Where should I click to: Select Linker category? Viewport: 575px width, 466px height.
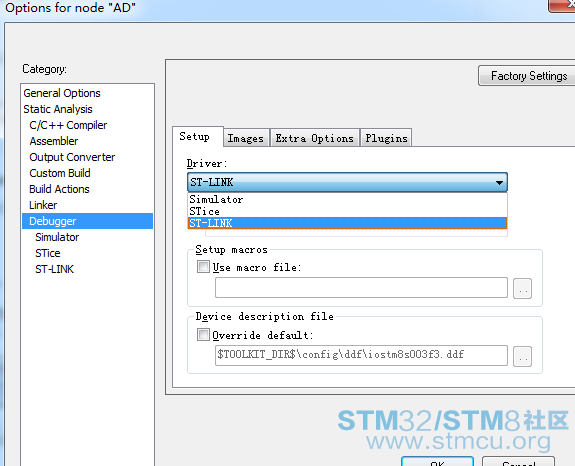(43, 205)
